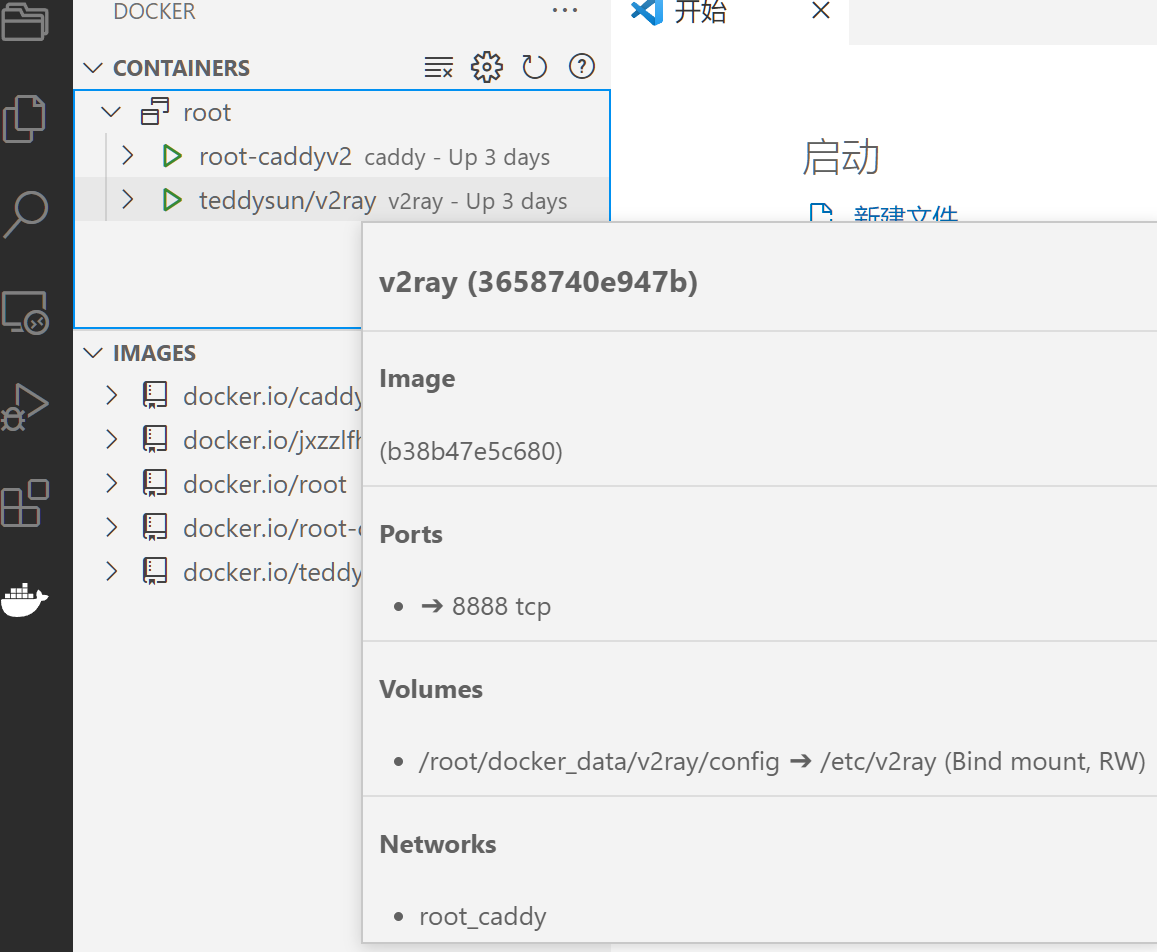
Task: Select docker.io/root image label
Action: click(264, 484)
